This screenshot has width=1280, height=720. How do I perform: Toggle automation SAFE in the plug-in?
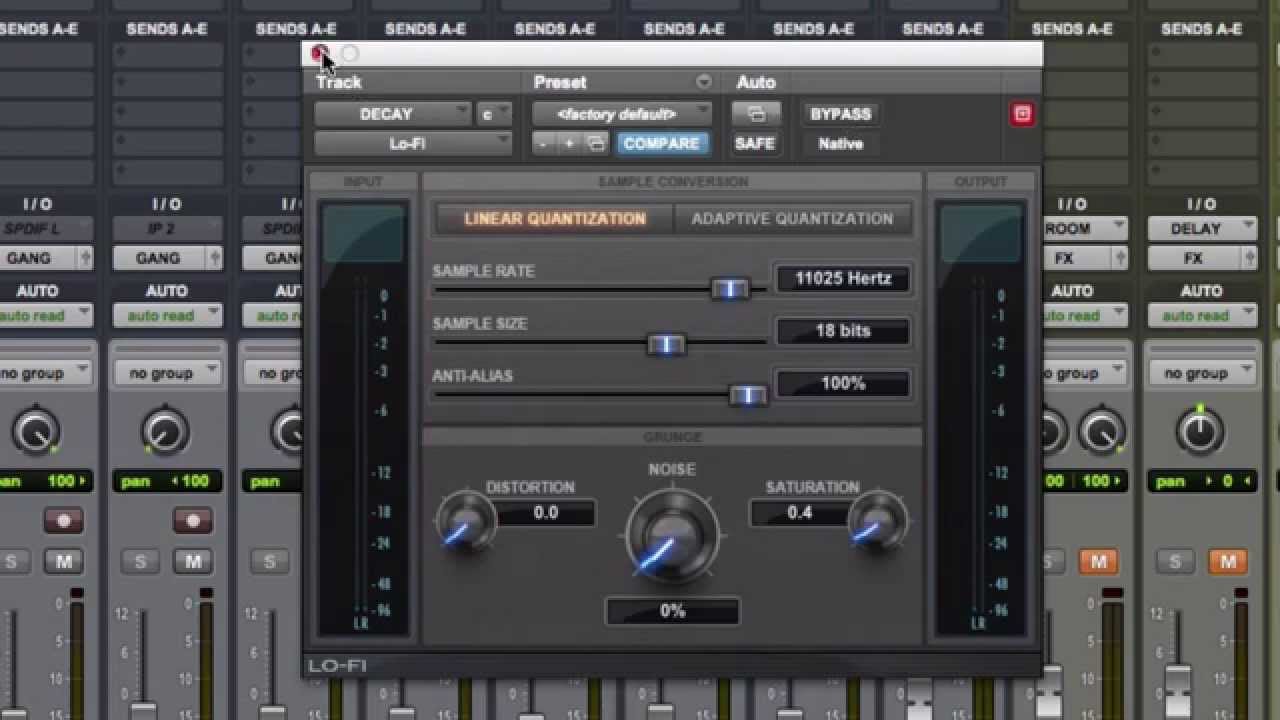point(755,144)
